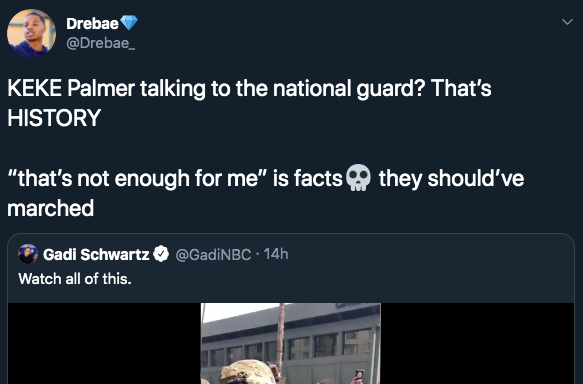
Task: Open Gadi Schwartz's small profile avatar
Action: click(x=28, y=254)
